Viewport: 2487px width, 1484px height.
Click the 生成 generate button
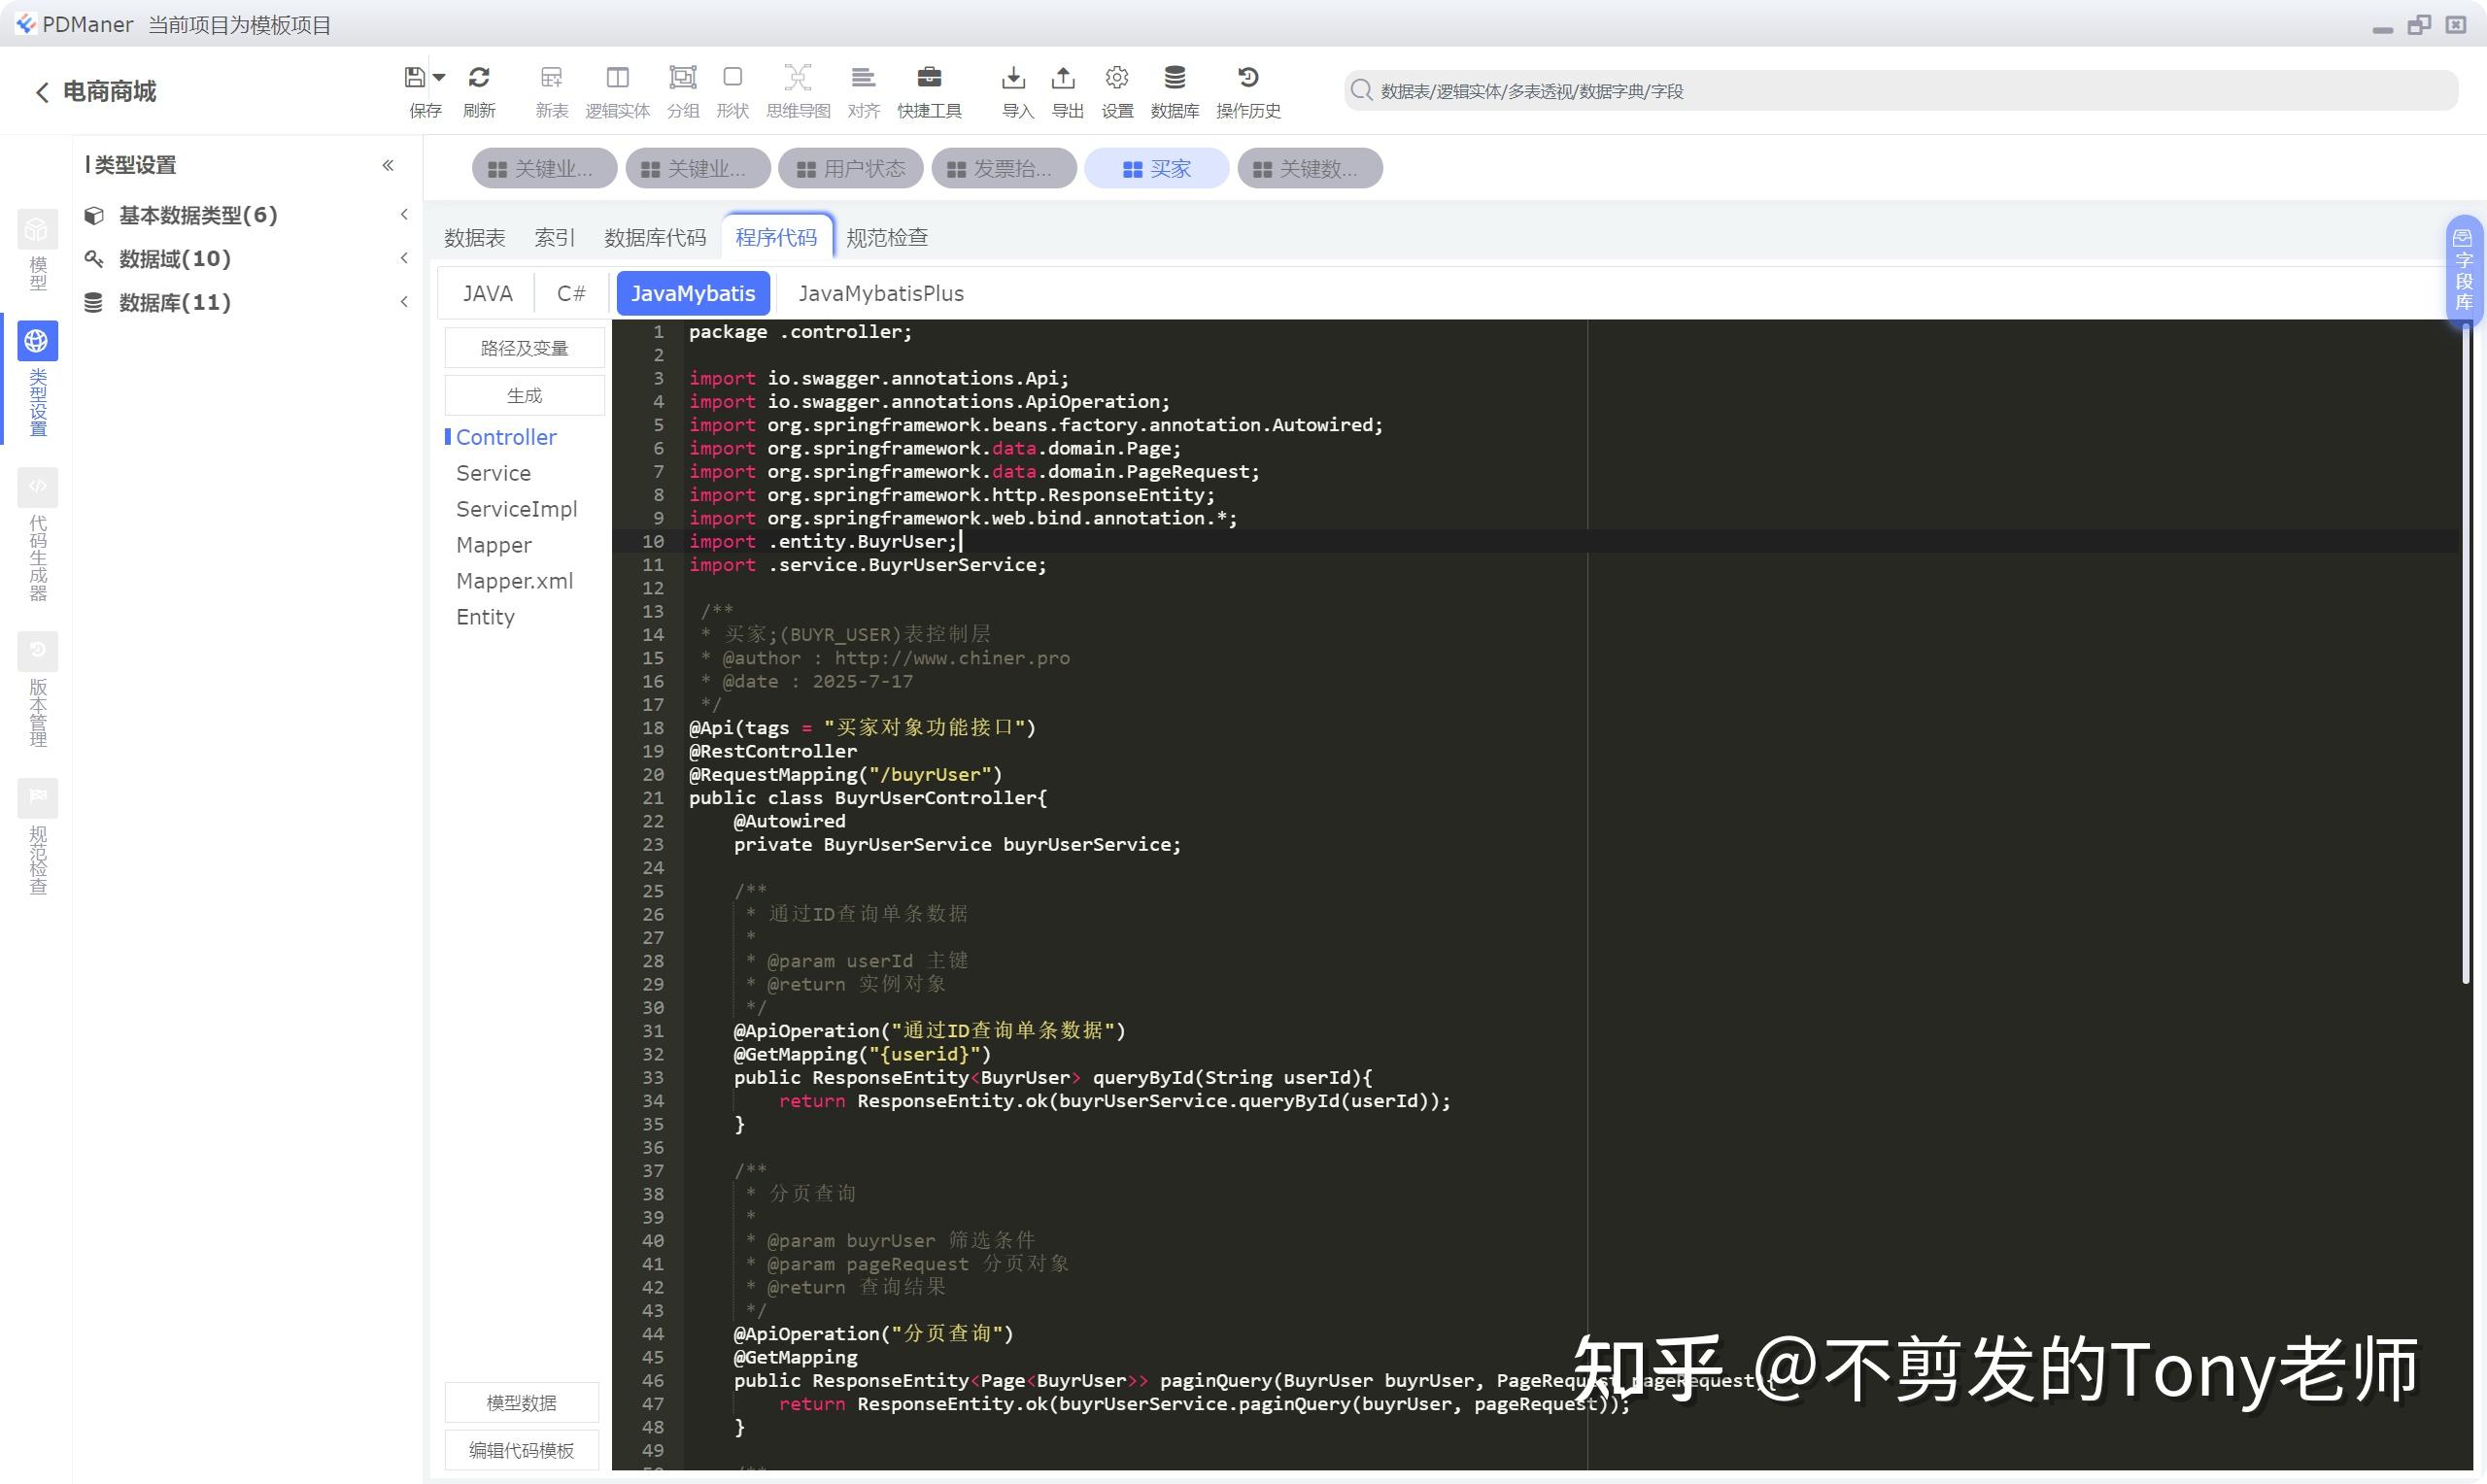(x=523, y=395)
